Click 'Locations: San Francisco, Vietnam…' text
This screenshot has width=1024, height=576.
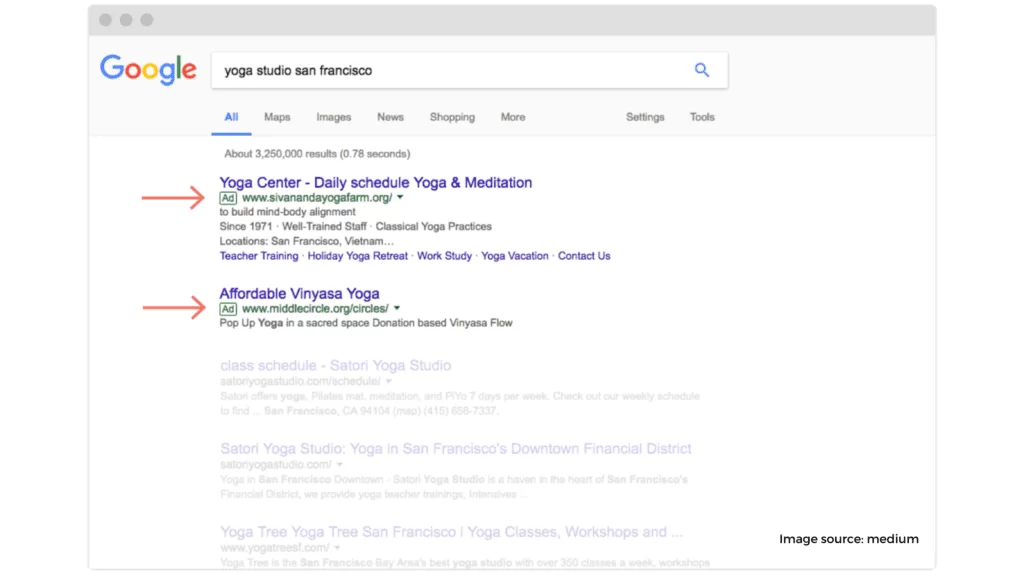point(307,241)
